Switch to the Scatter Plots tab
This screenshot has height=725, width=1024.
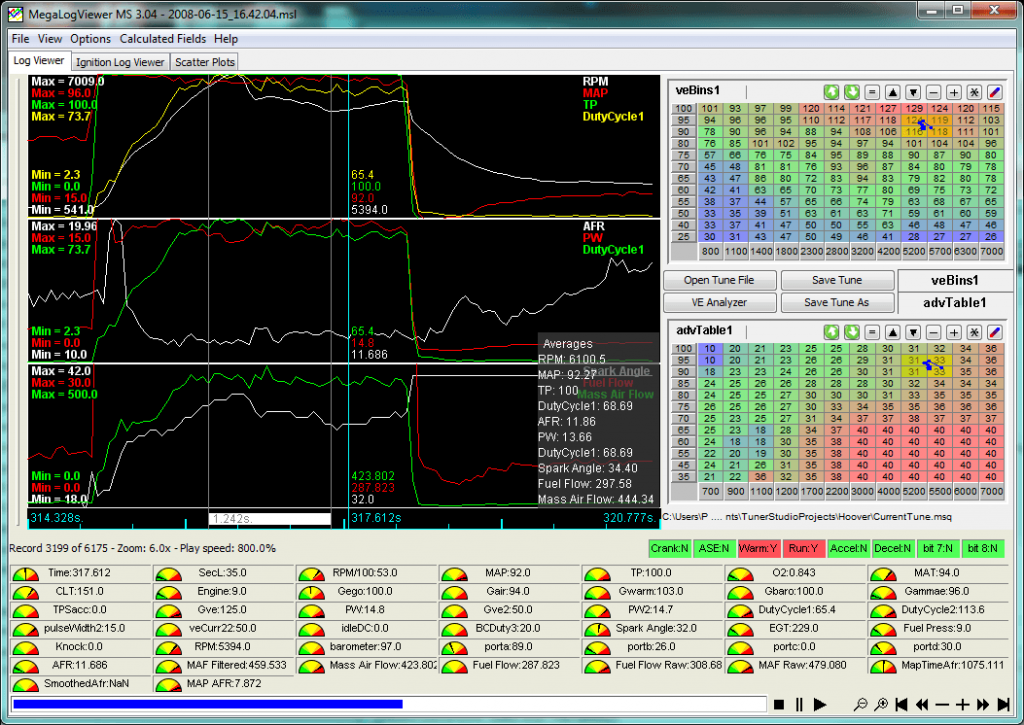[x=205, y=62]
